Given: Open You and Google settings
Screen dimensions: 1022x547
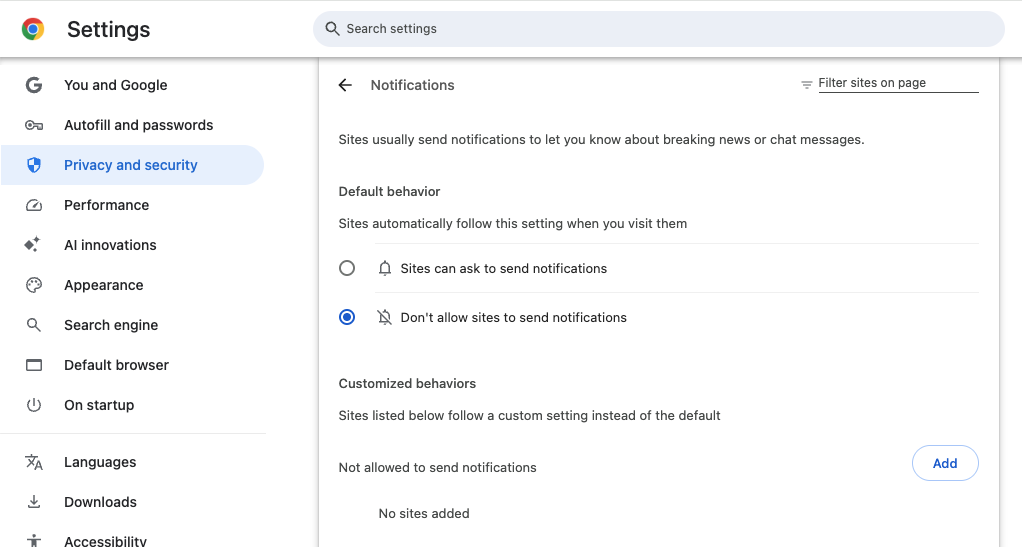Looking at the screenshot, I should click(132, 85).
